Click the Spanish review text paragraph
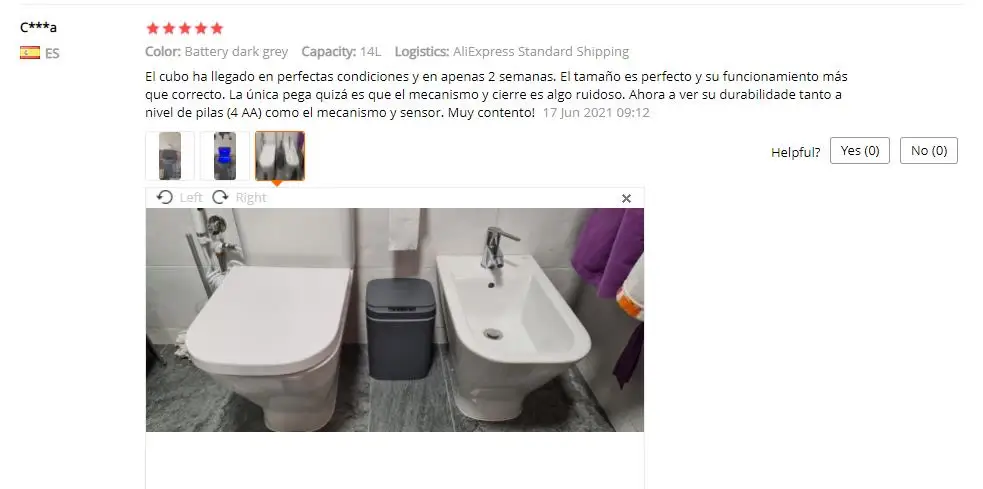 pyautogui.click(x=496, y=95)
